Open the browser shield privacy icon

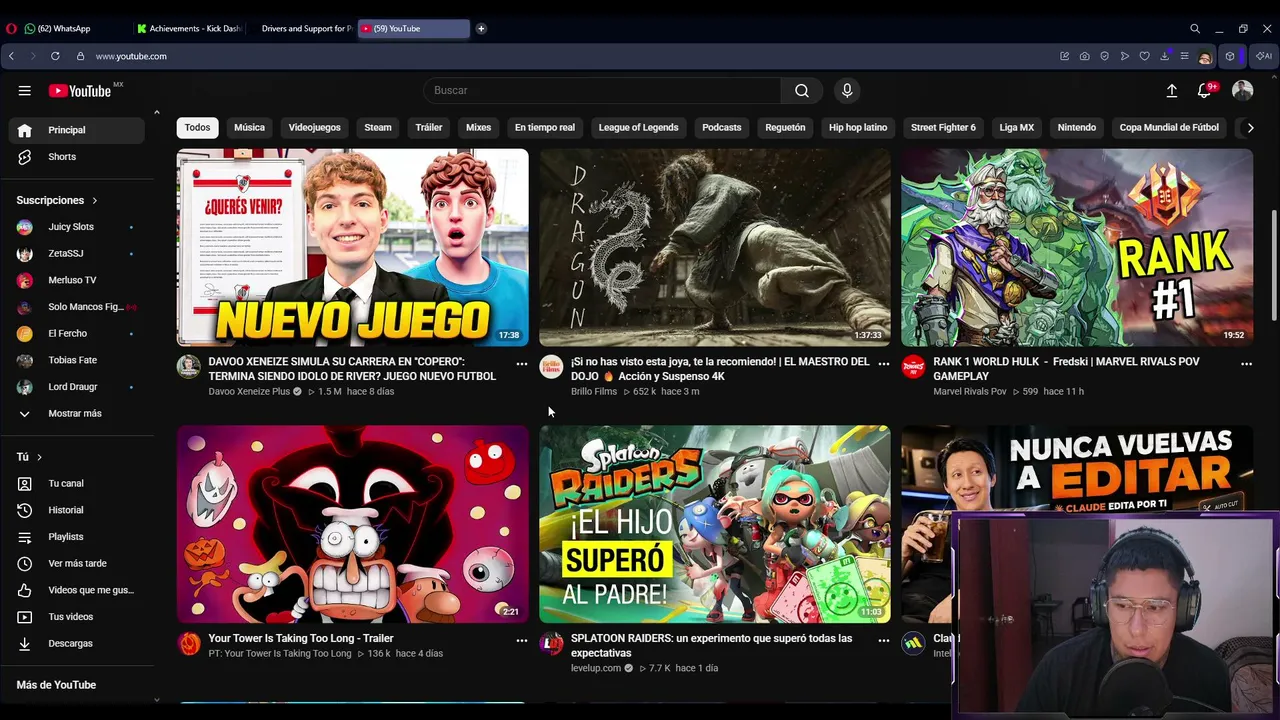(1105, 56)
